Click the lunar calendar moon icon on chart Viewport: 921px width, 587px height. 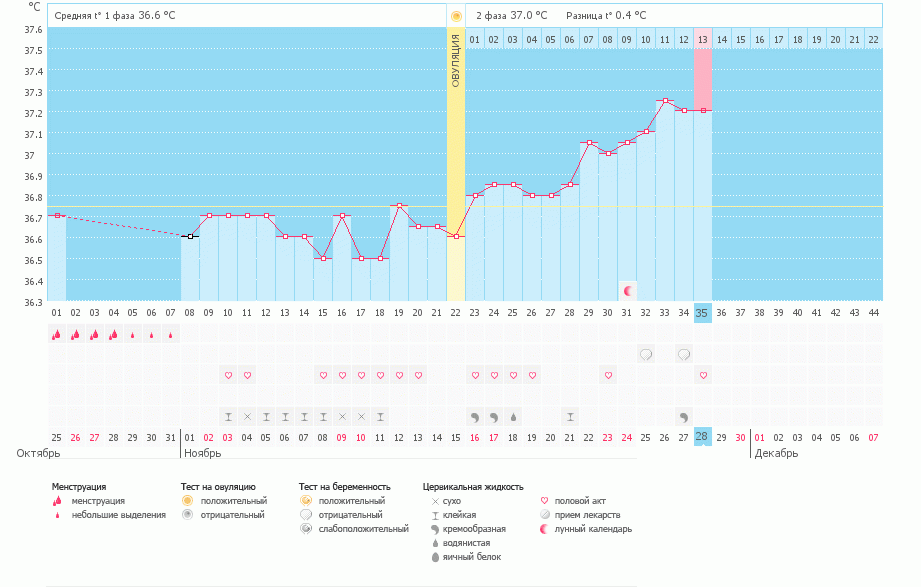click(x=628, y=291)
